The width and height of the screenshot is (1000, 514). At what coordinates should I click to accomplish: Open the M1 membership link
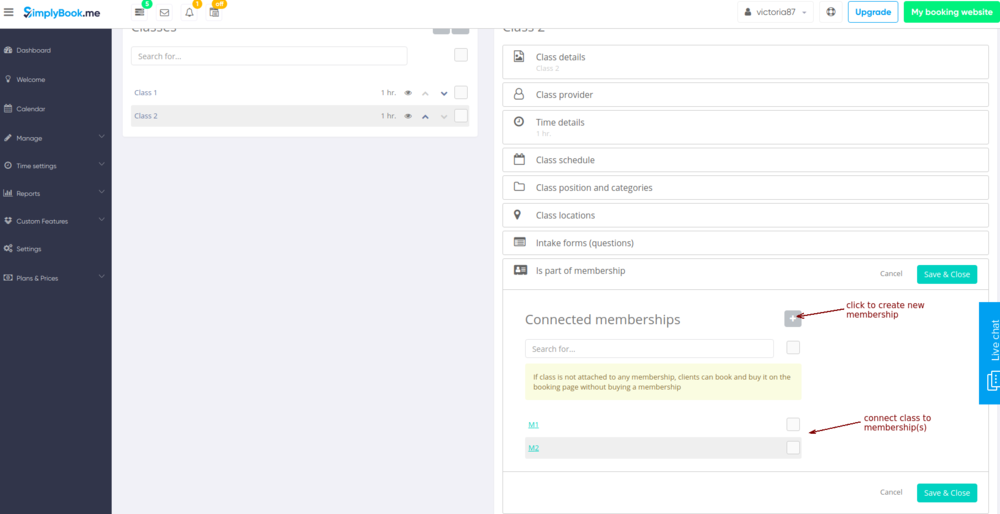(533, 425)
